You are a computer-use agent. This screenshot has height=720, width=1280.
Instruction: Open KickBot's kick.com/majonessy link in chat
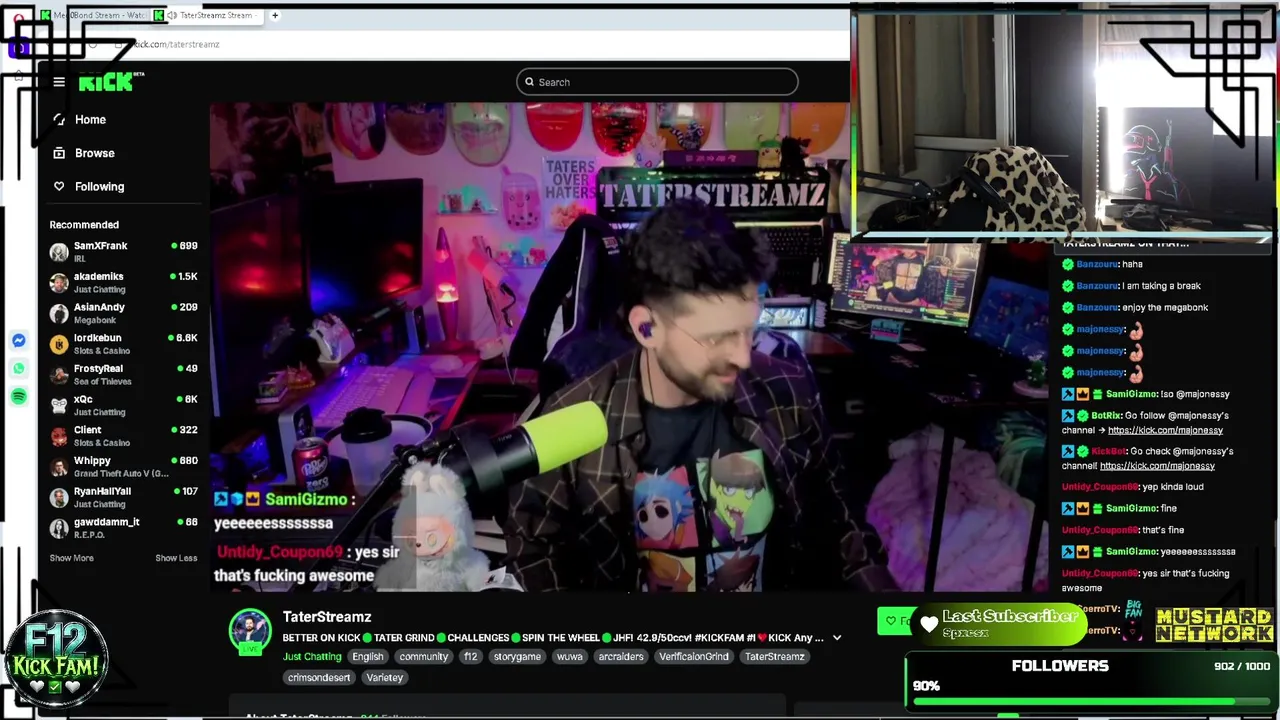(1157, 466)
